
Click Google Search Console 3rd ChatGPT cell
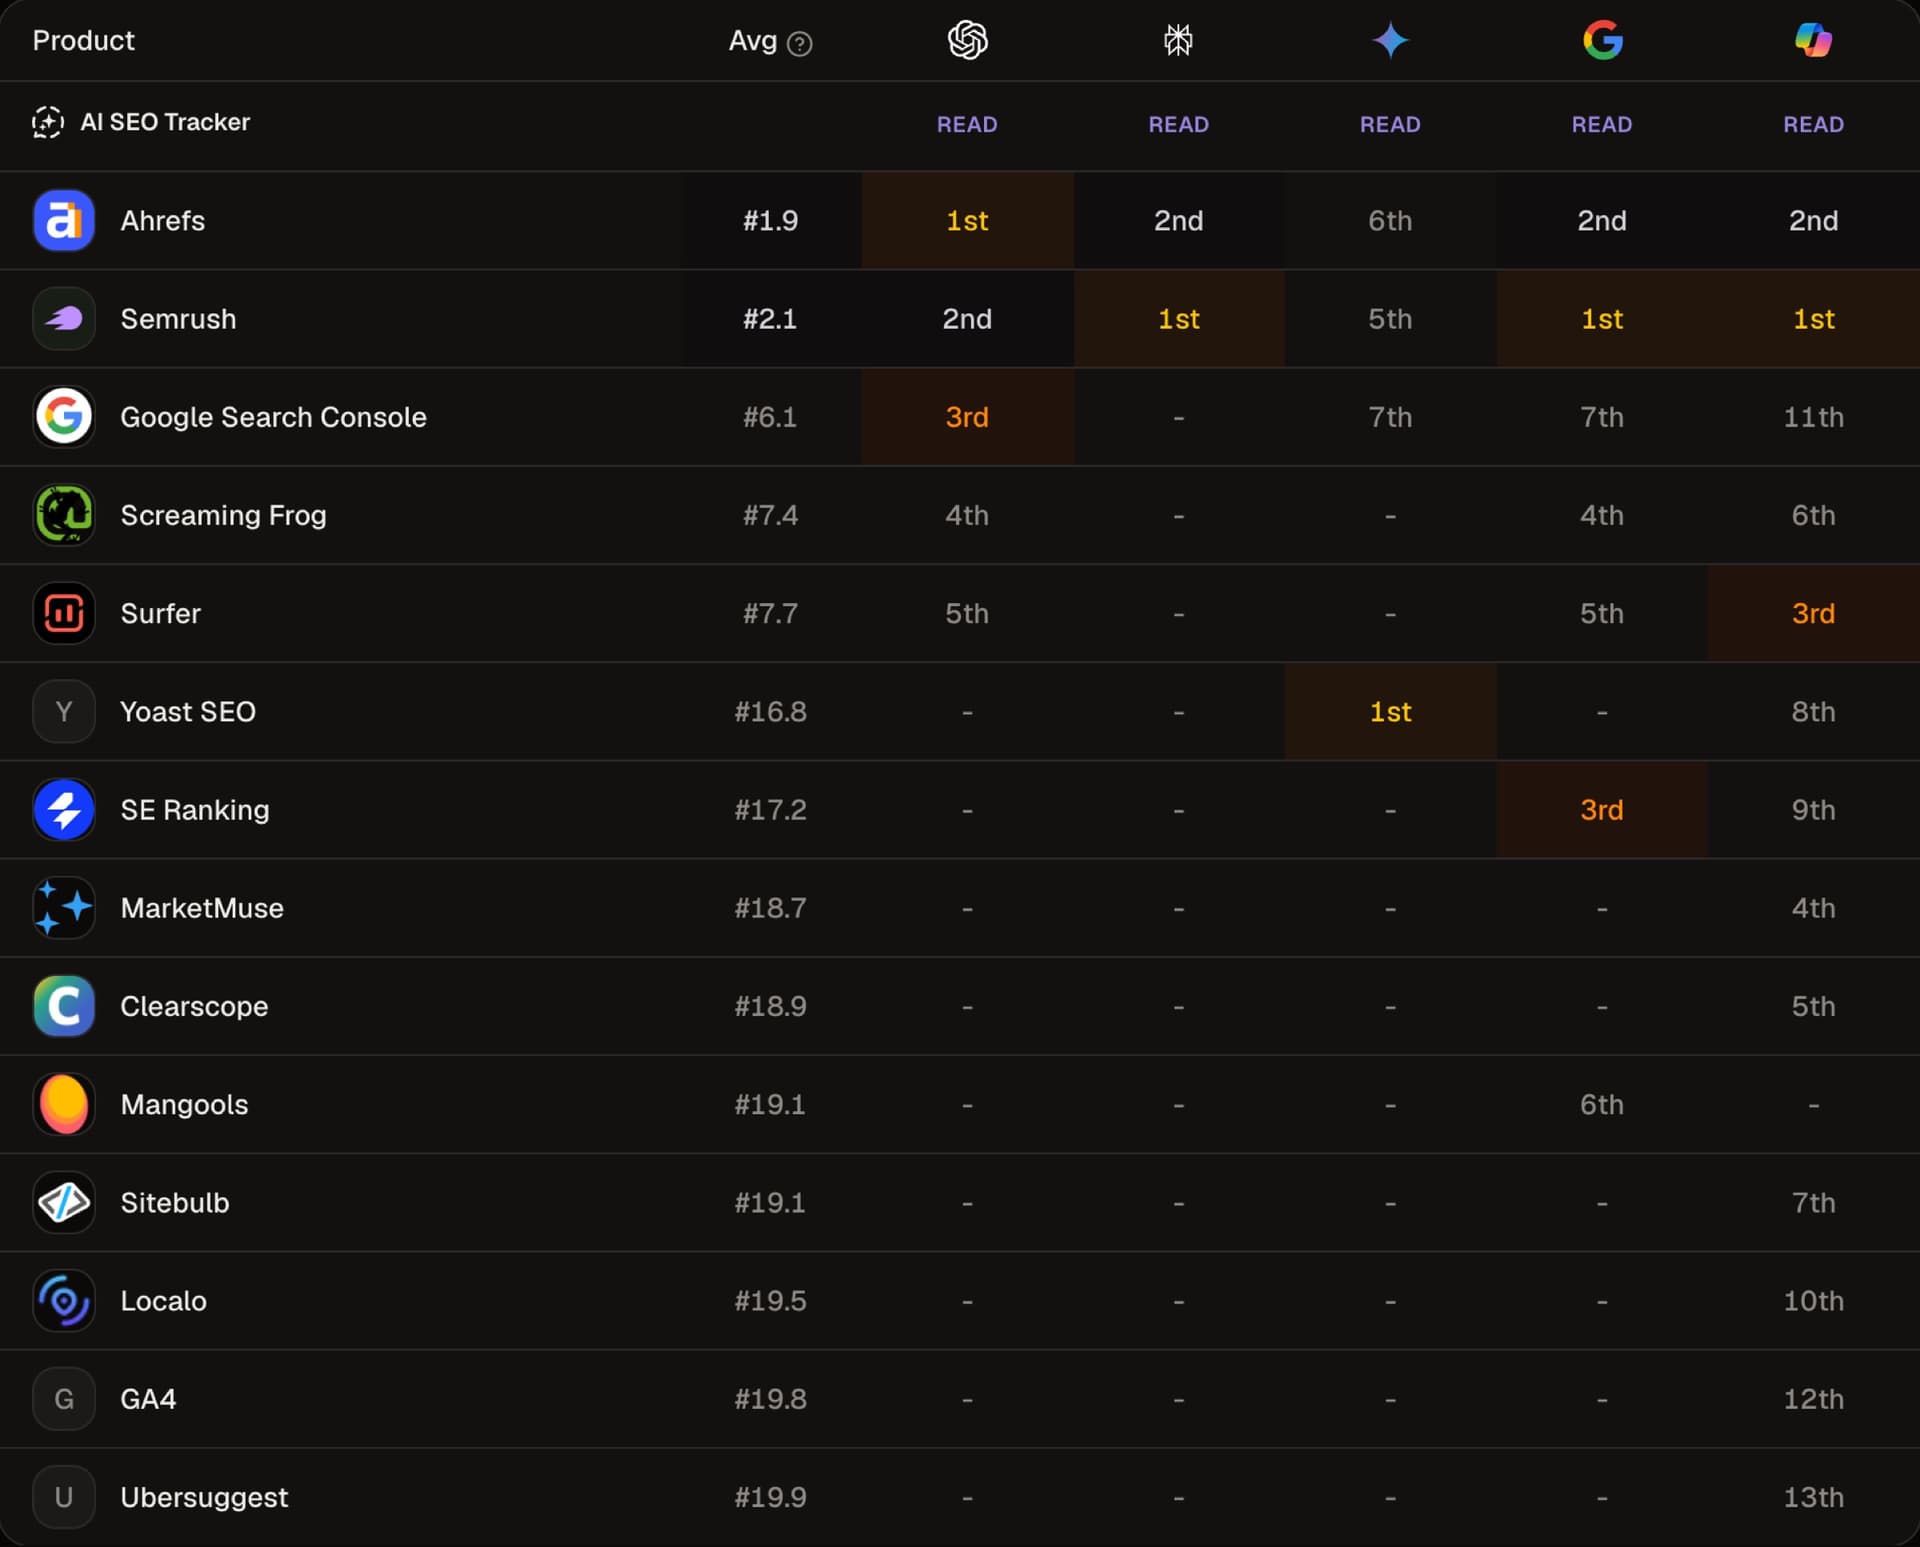pyautogui.click(x=967, y=416)
